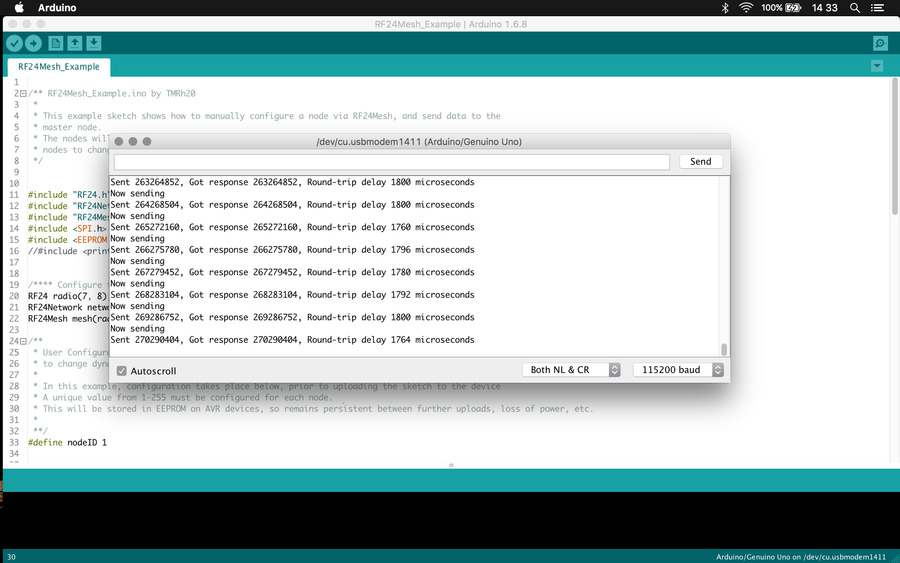This screenshot has width=900, height=563.
Task: Click the line number 30 in status bar
Action: pyautogui.click(x=11, y=557)
